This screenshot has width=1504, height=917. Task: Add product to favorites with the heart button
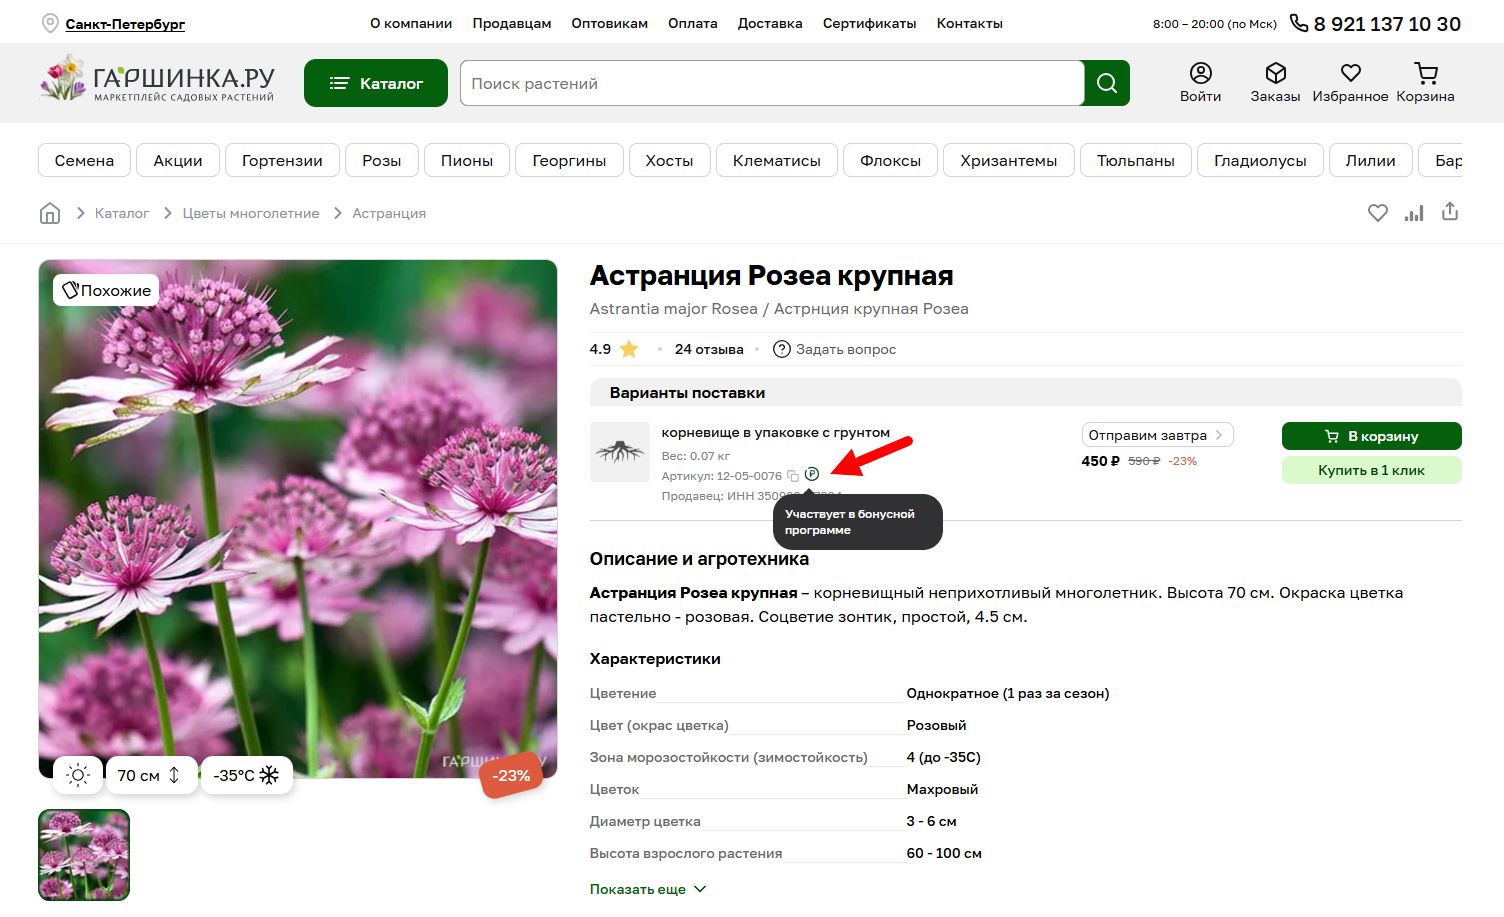coord(1377,212)
